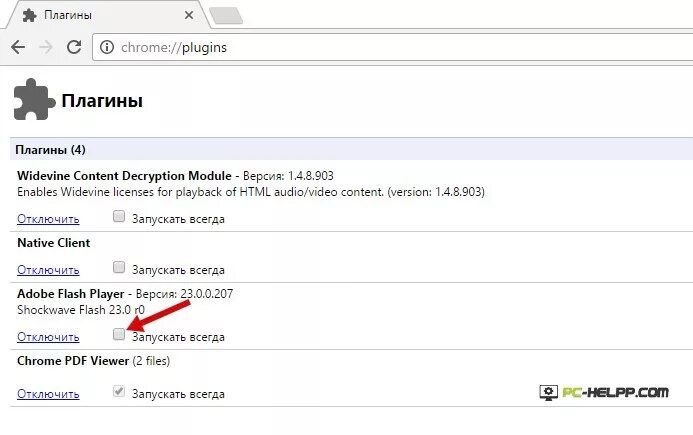The width and height of the screenshot is (693, 435).
Task: Click the Плагины (4) section header
Action: pos(351,149)
